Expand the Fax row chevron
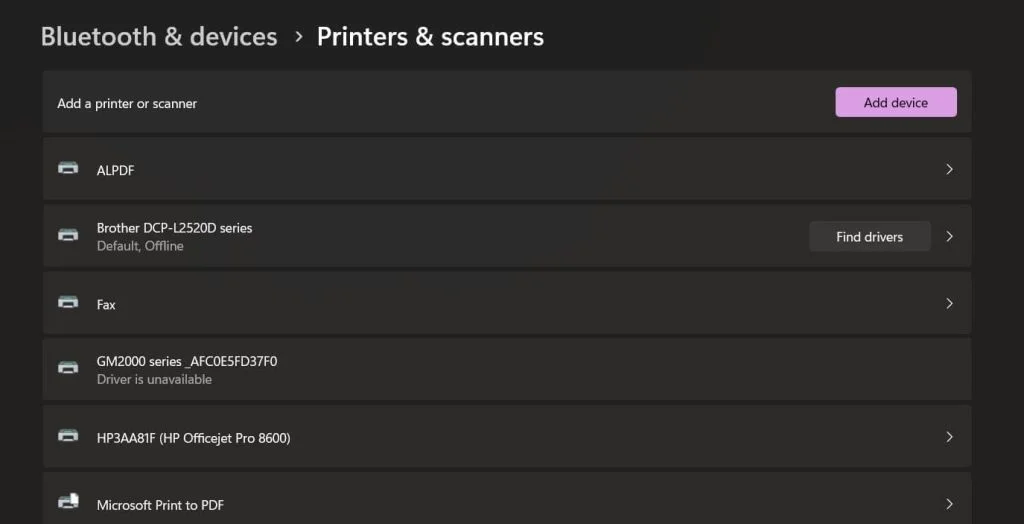This screenshot has width=1024, height=524. pos(949,303)
